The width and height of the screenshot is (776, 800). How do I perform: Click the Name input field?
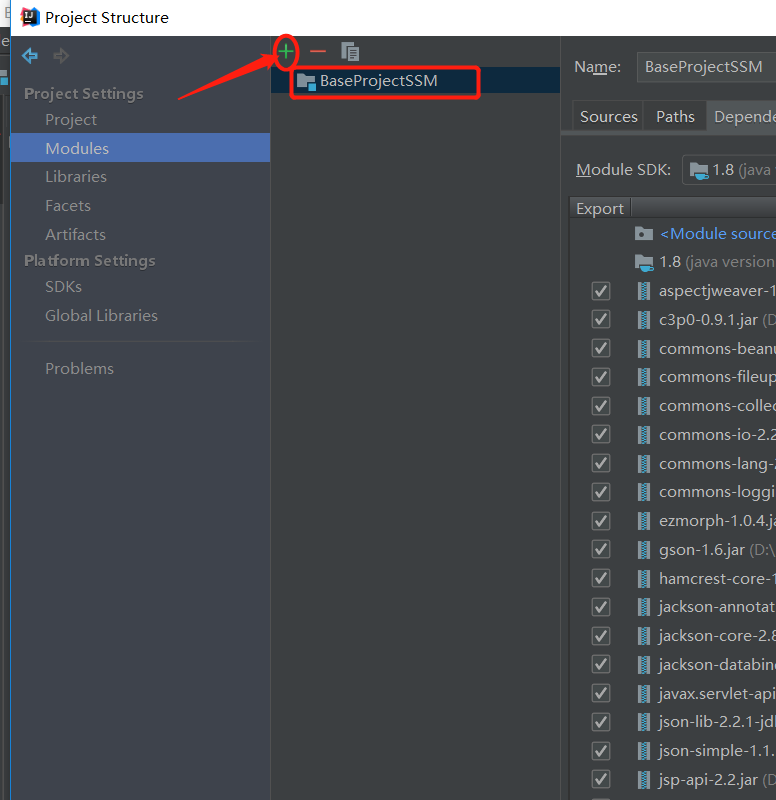click(706, 67)
